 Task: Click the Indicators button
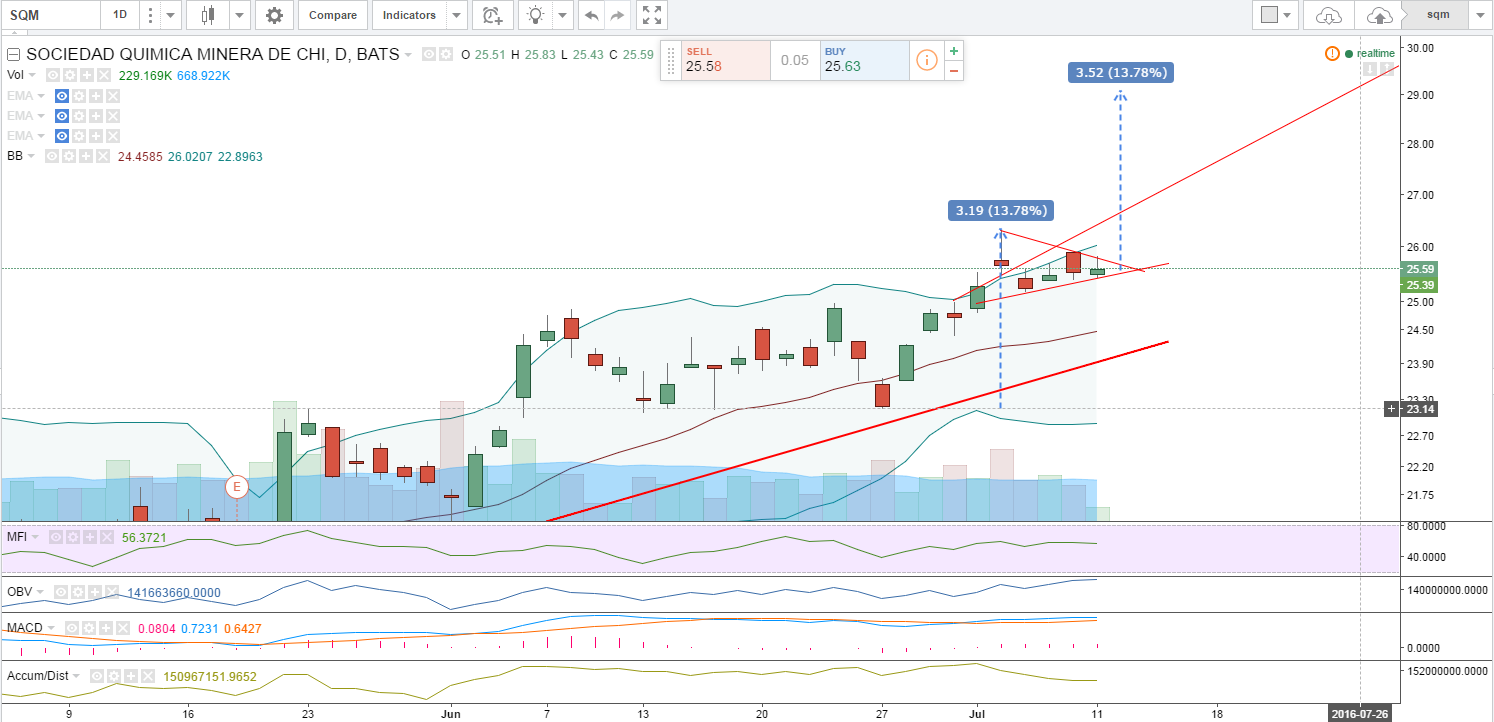point(410,15)
